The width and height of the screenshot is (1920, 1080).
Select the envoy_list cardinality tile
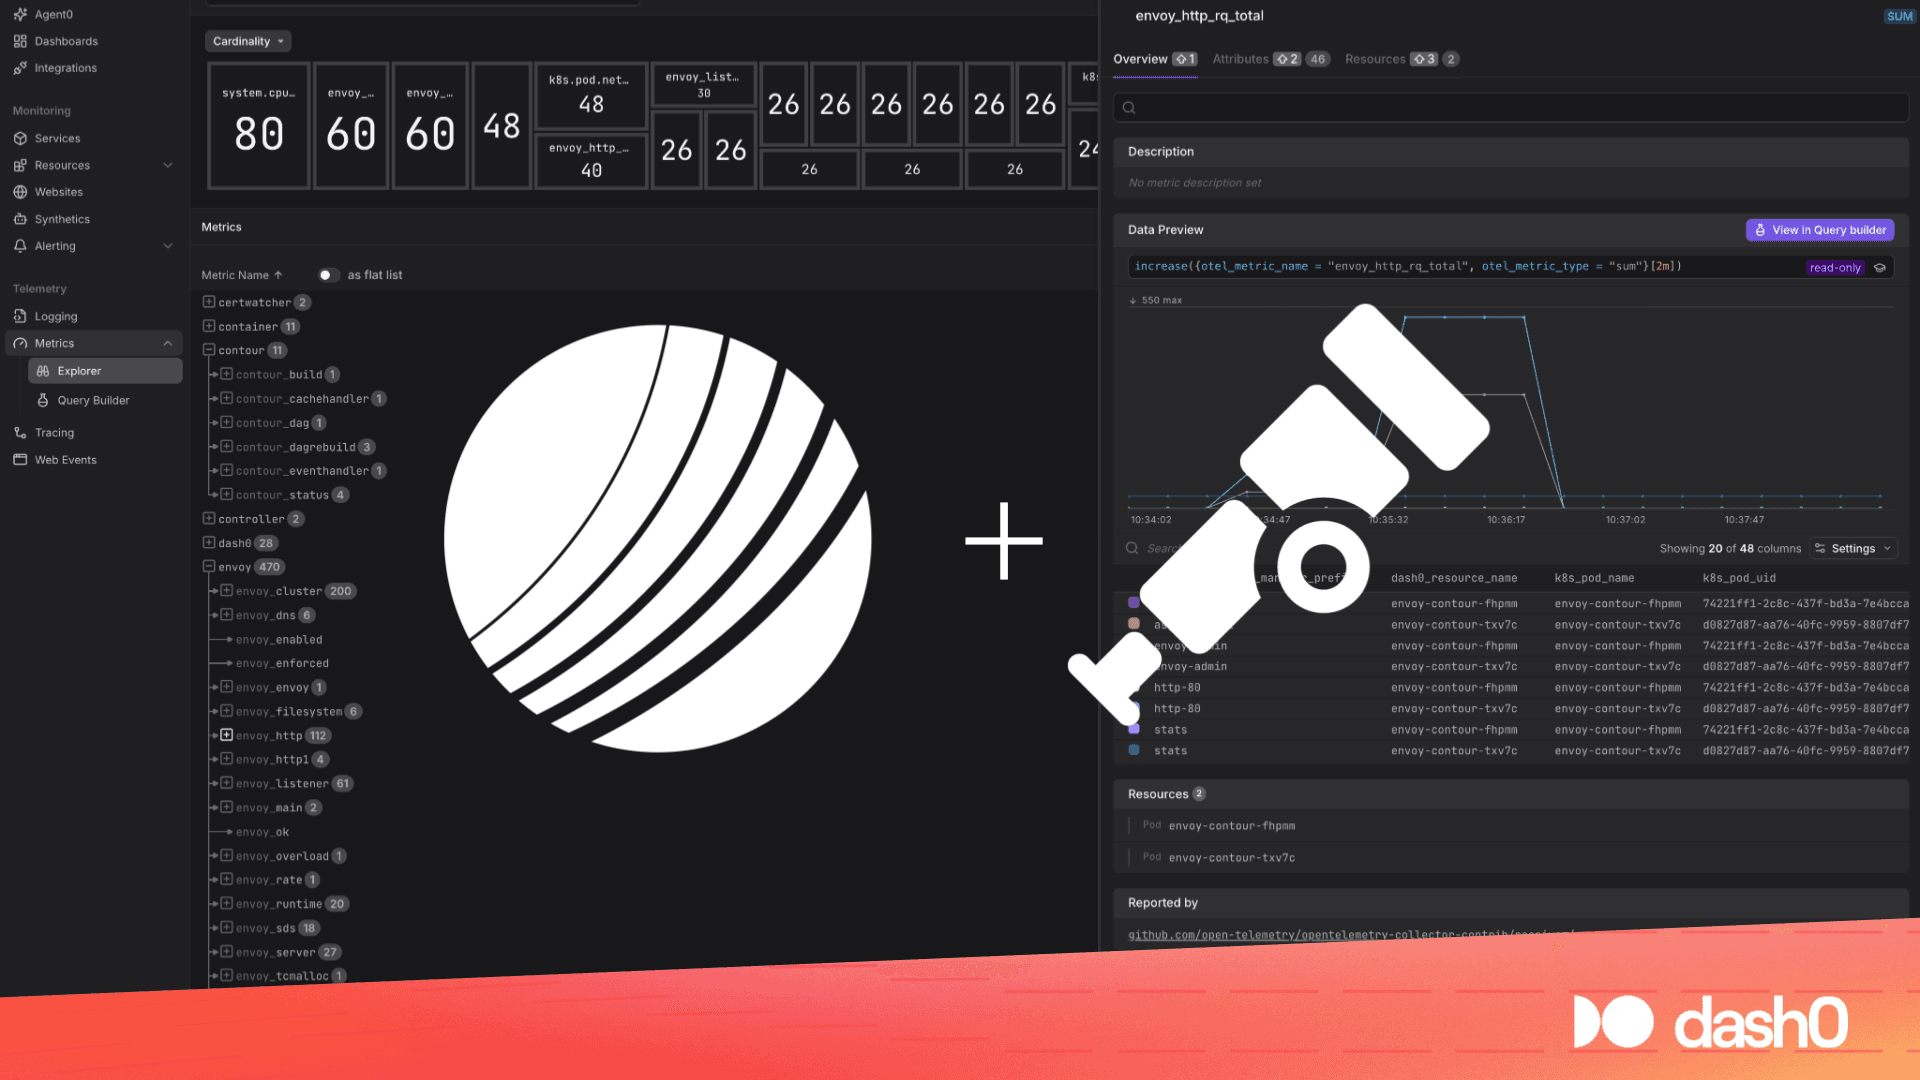coord(703,85)
